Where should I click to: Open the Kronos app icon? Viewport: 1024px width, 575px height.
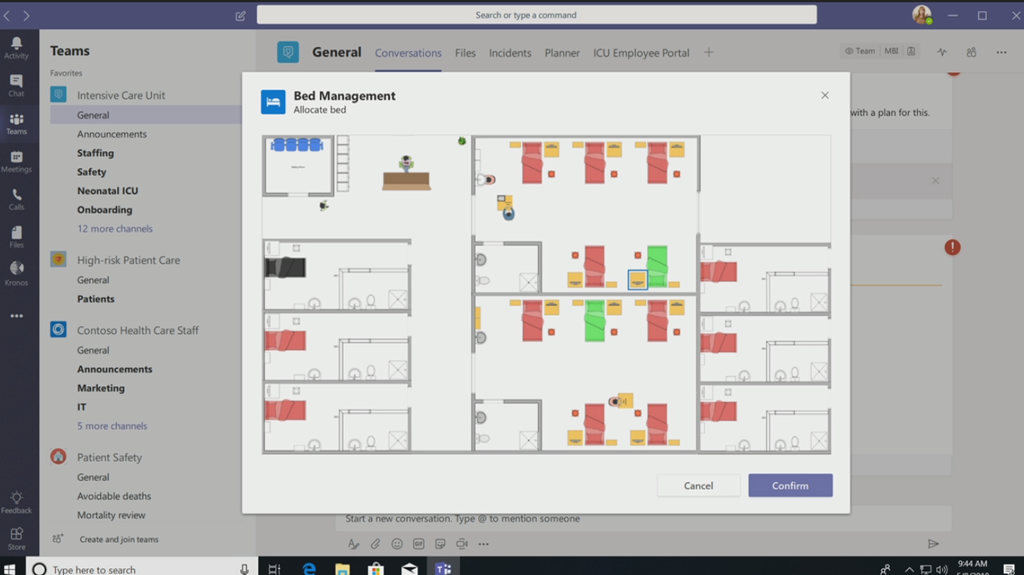(16, 274)
